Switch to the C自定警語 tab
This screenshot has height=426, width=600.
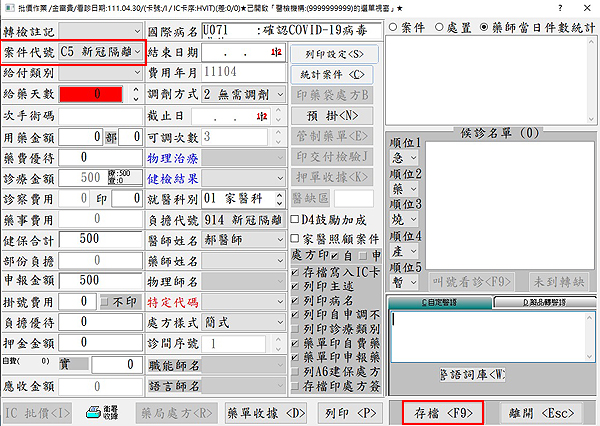pos(439,301)
